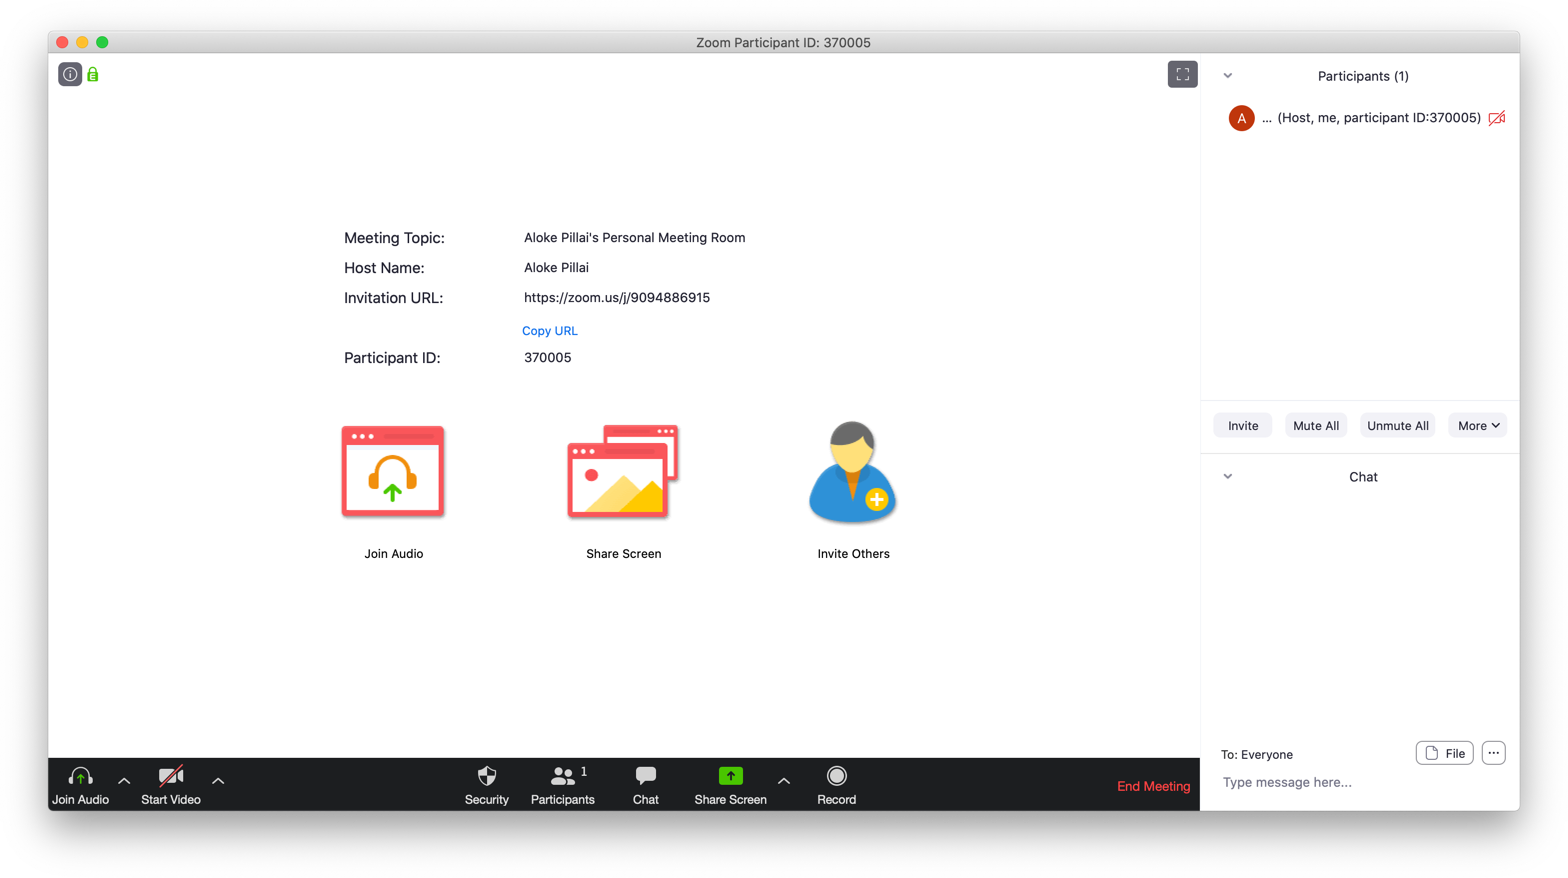Click Unmute All button
This screenshot has height=878, width=1568.
pyautogui.click(x=1398, y=426)
